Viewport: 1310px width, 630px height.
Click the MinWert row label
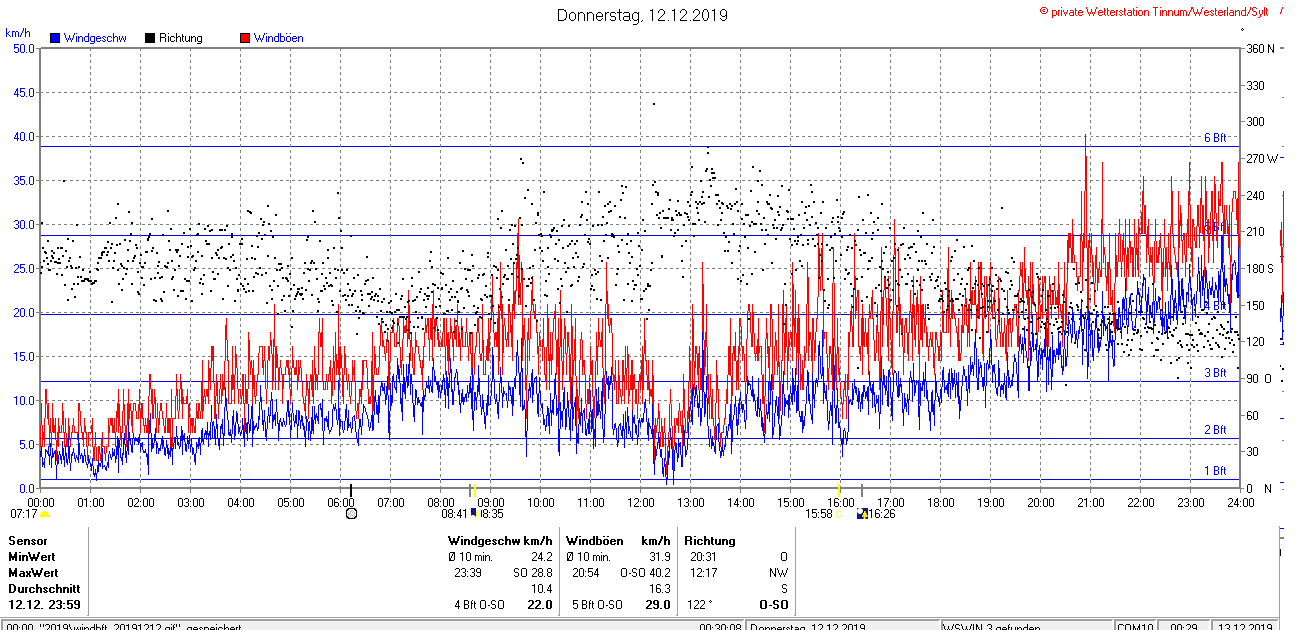[32, 557]
